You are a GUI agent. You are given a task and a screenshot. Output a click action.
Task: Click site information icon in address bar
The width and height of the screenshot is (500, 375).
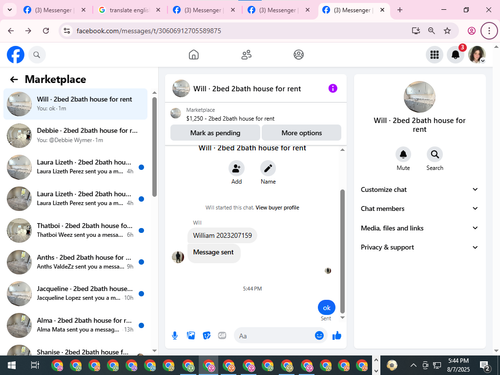pos(67,31)
